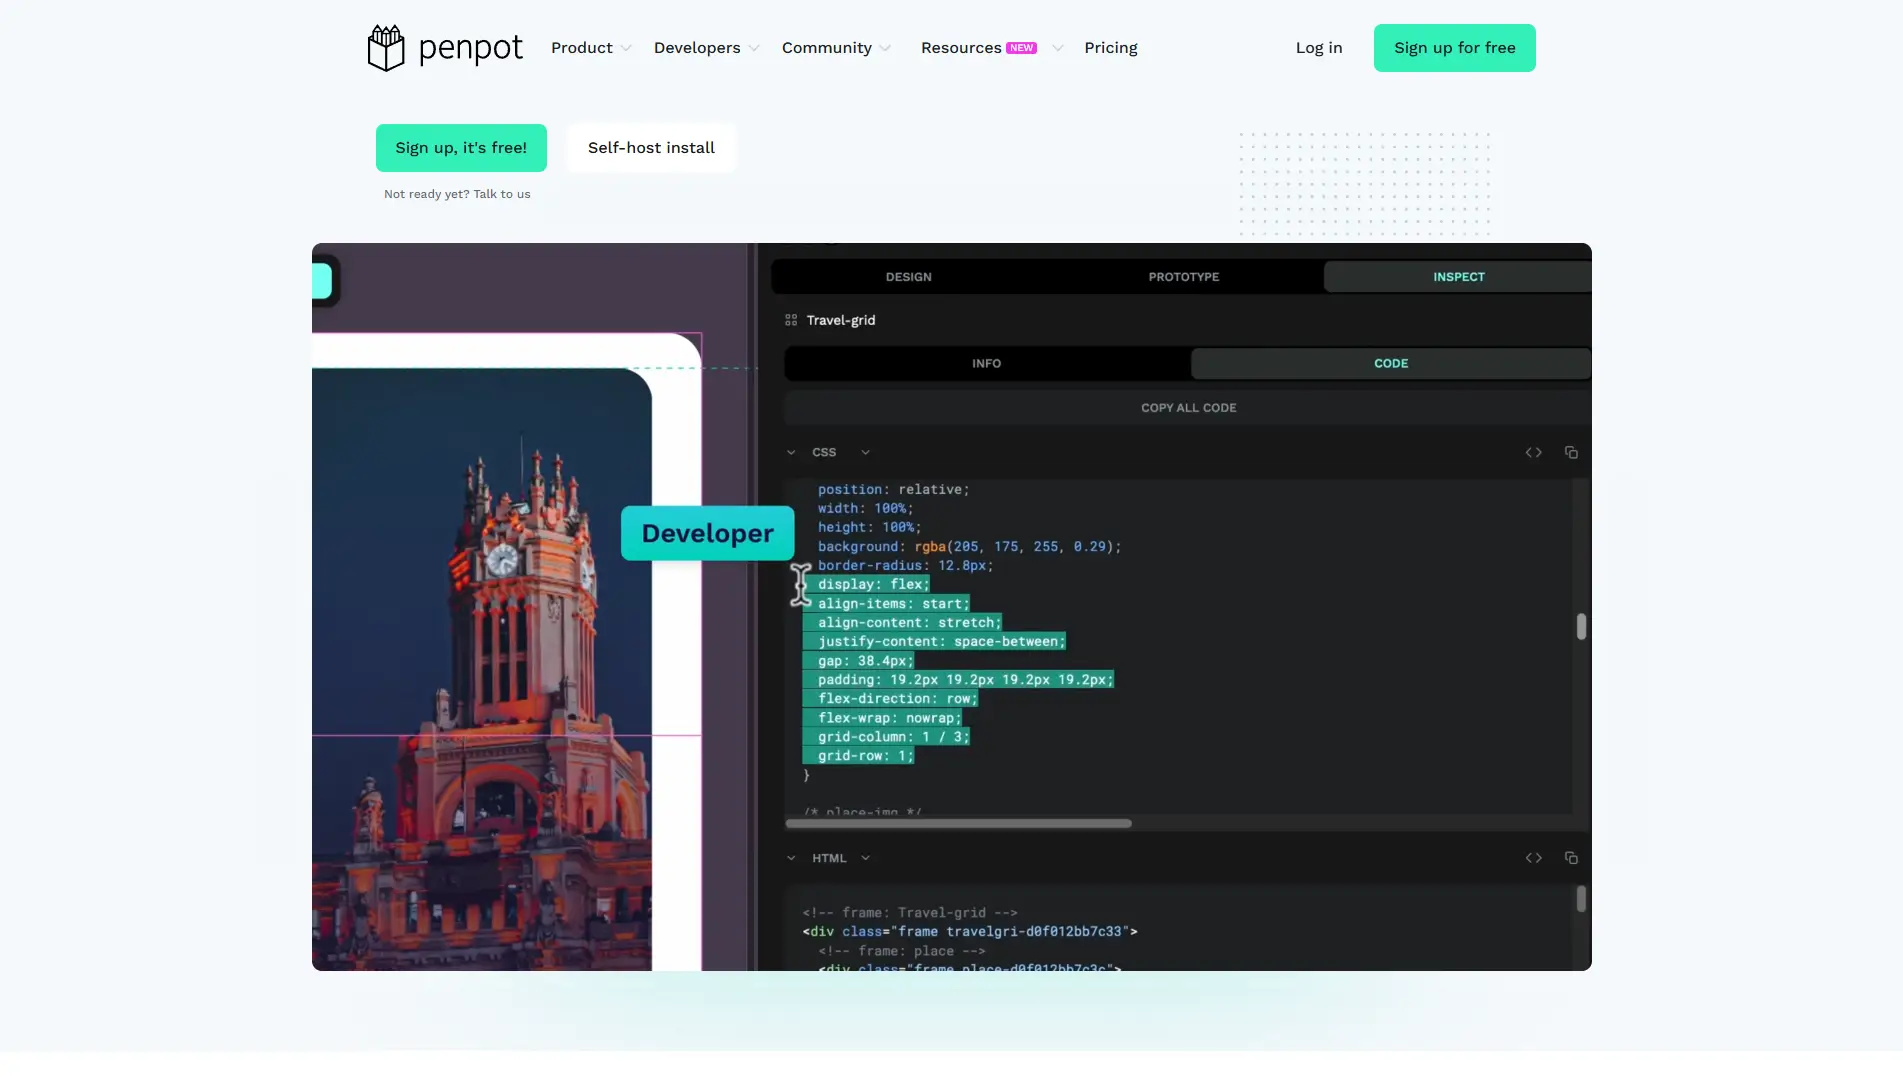Collapse the CSS code section
The width and height of the screenshot is (1903, 1079).
click(x=791, y=453)
